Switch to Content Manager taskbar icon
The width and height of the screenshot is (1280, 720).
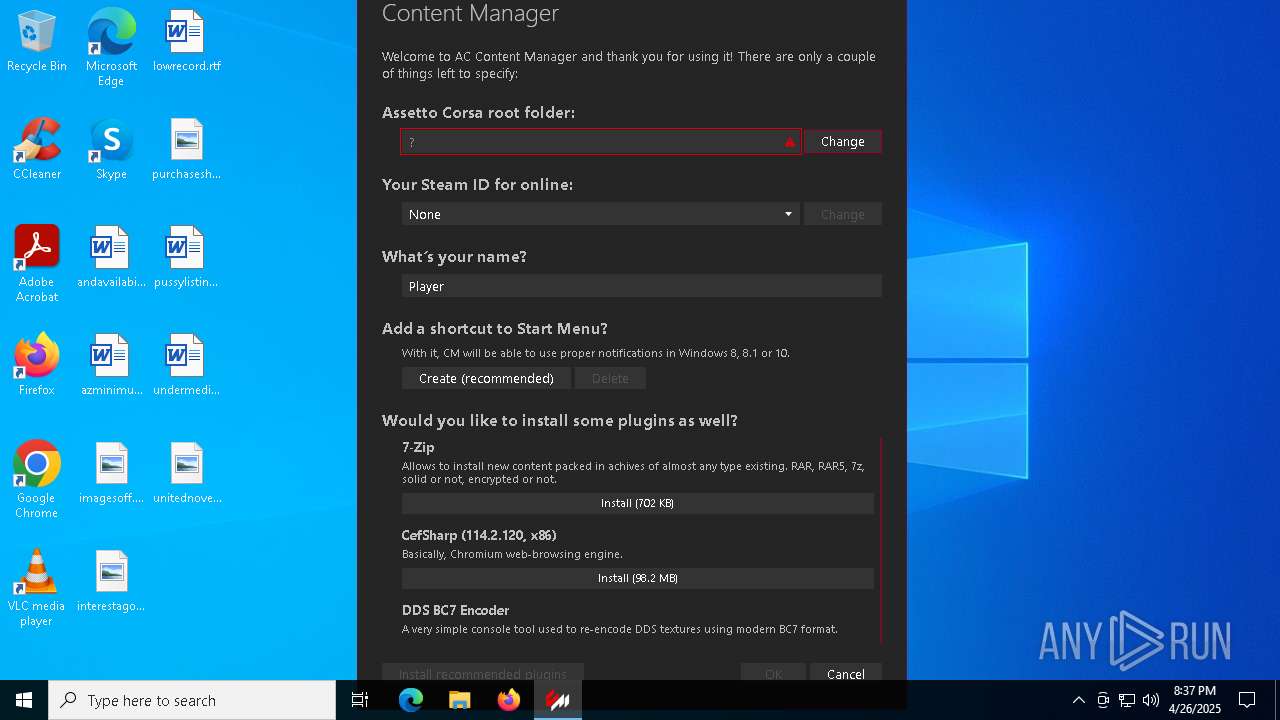pos(557,700)
